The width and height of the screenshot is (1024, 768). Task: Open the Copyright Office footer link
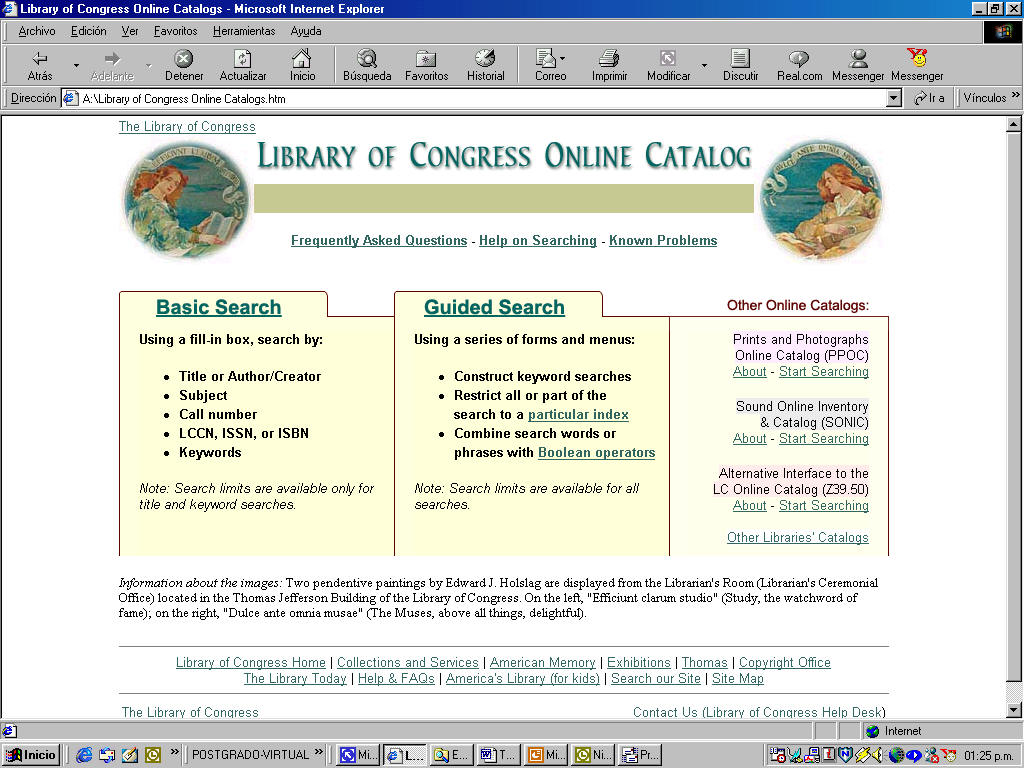pos(784,662)
